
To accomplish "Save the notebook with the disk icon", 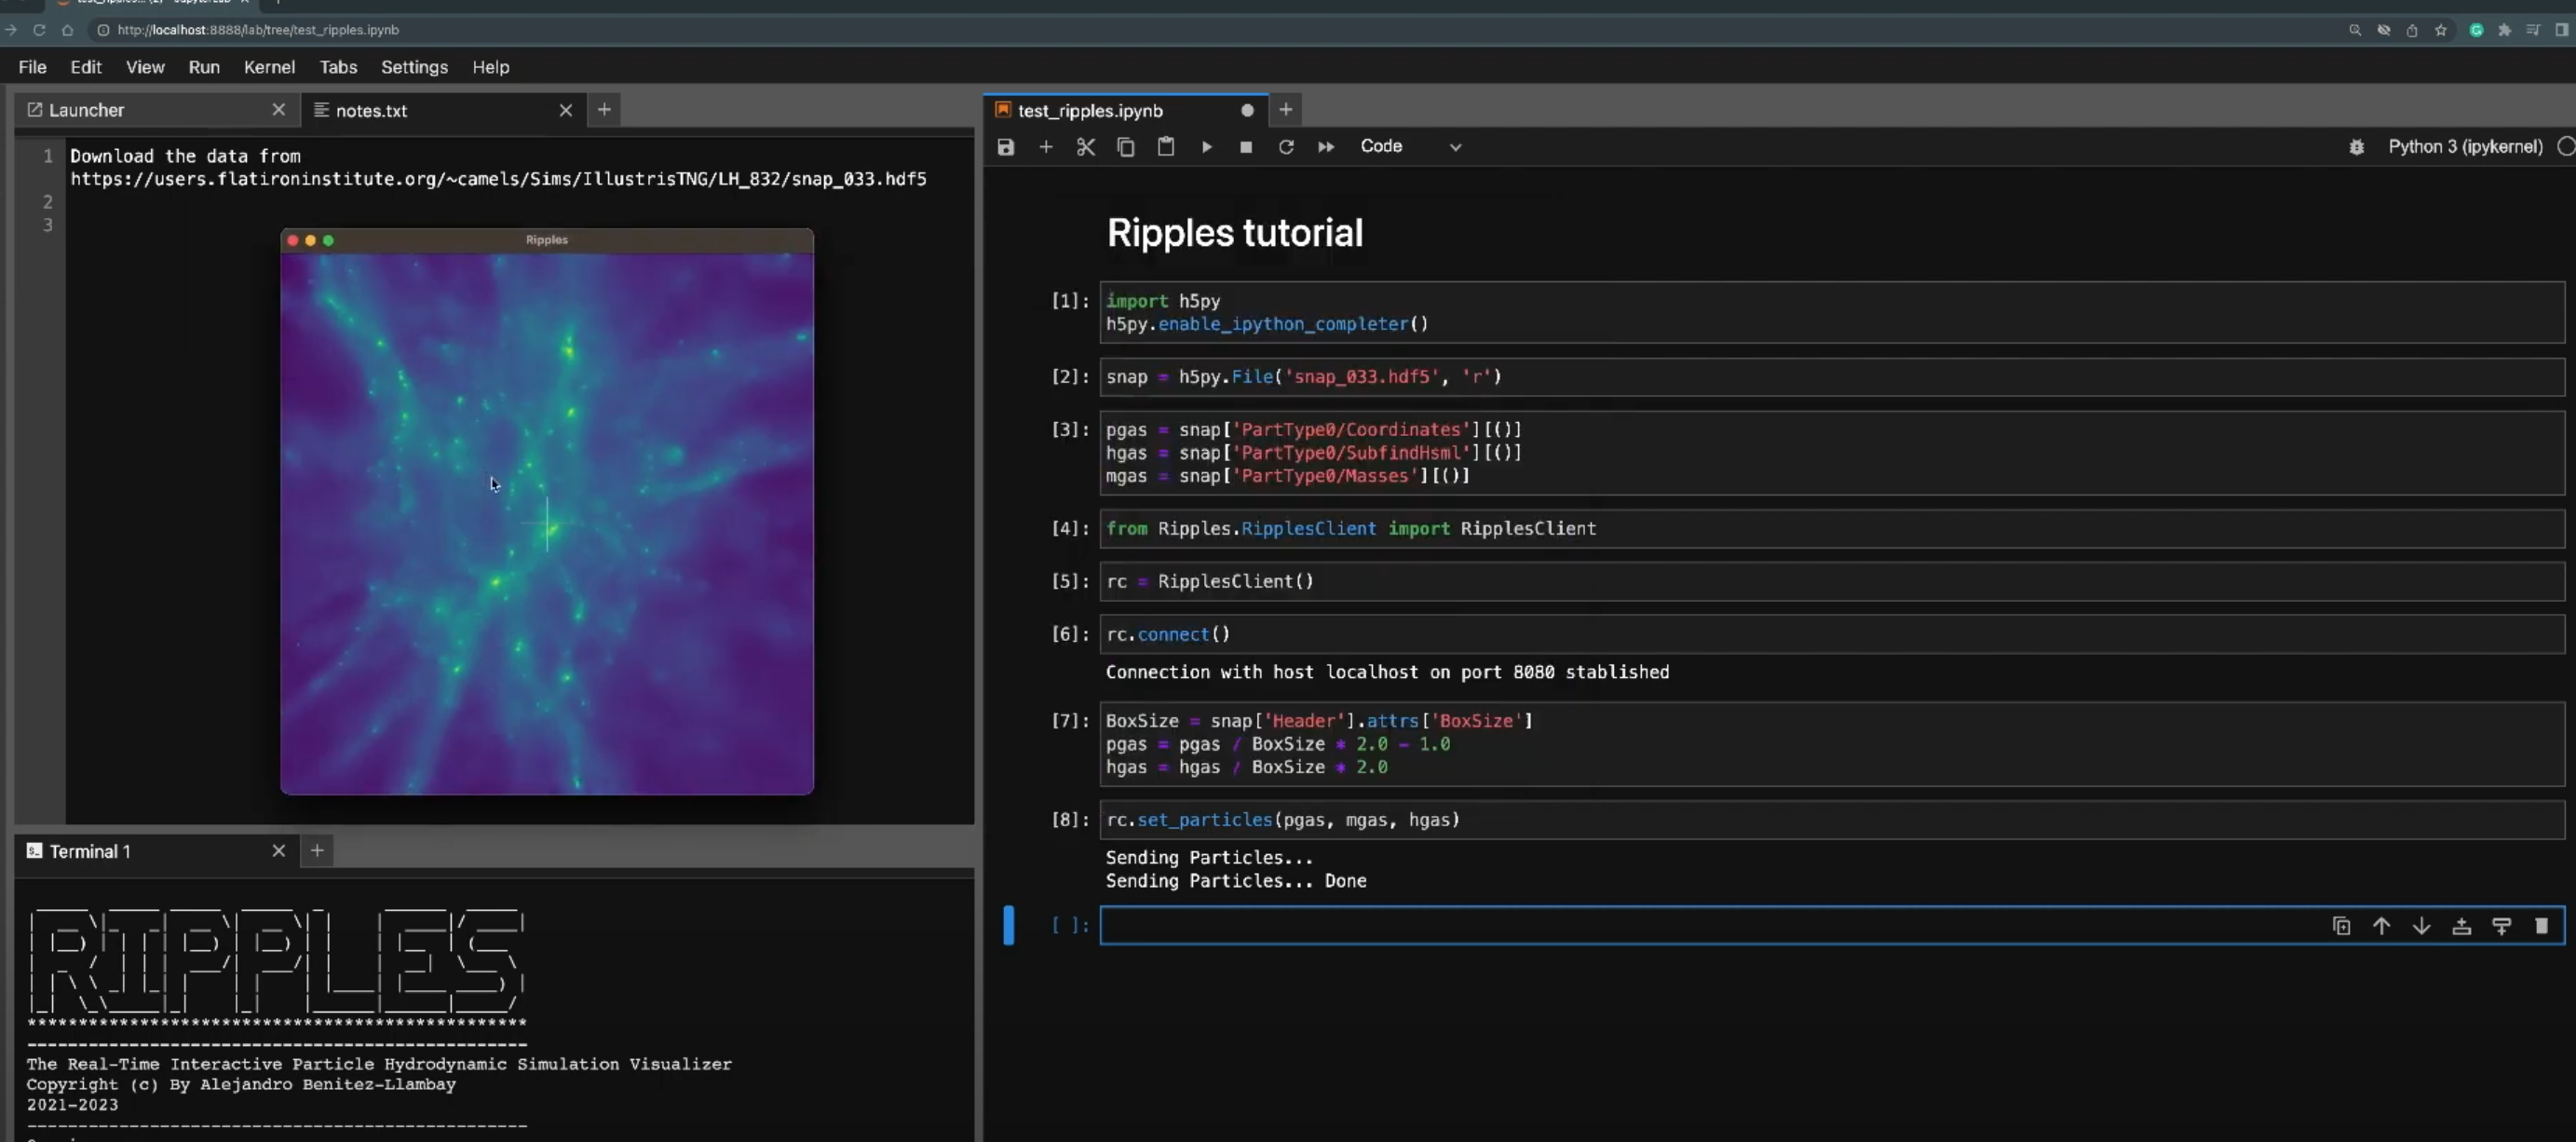I will pos(1005,147).
